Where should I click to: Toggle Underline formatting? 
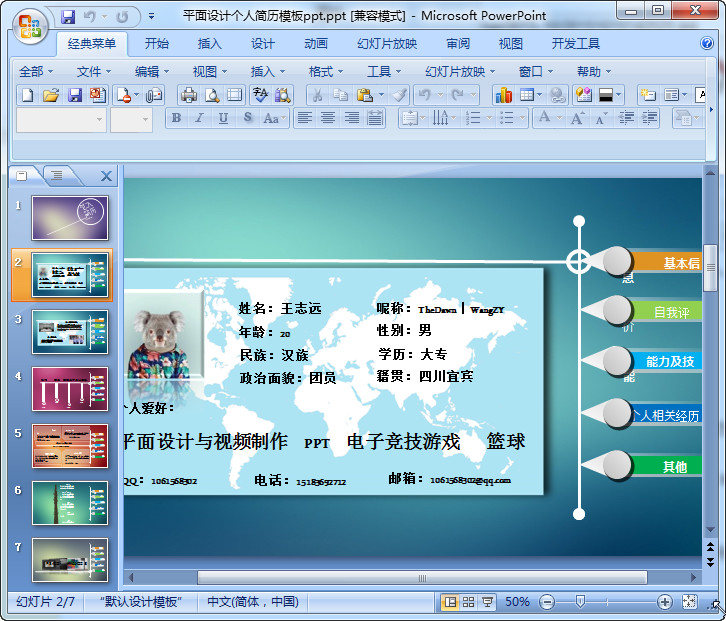click(x=223, y=118)
